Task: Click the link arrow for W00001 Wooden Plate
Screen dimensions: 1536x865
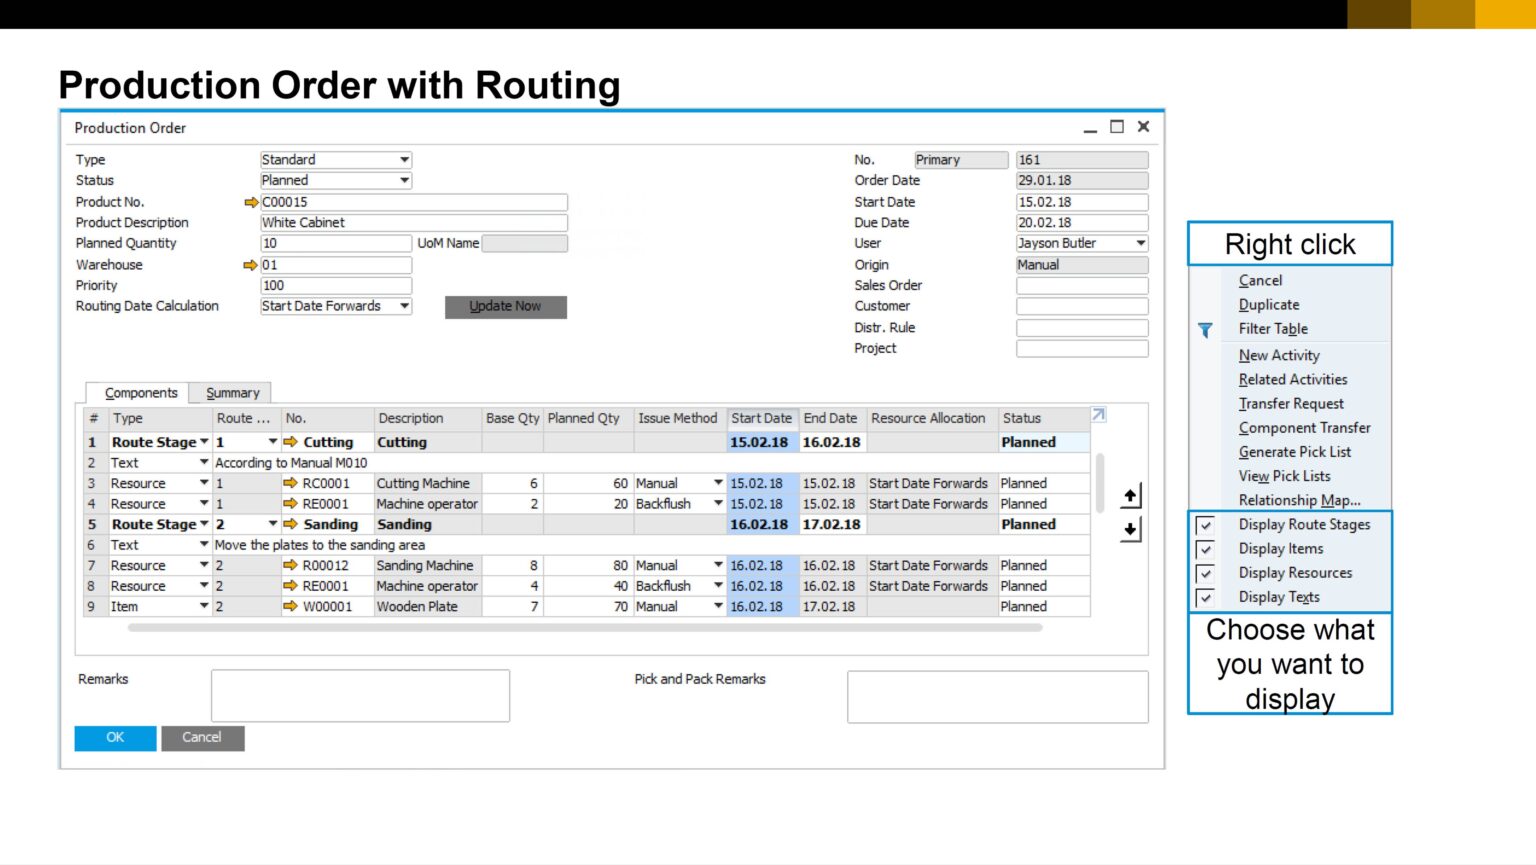Action: pos(291,606)
